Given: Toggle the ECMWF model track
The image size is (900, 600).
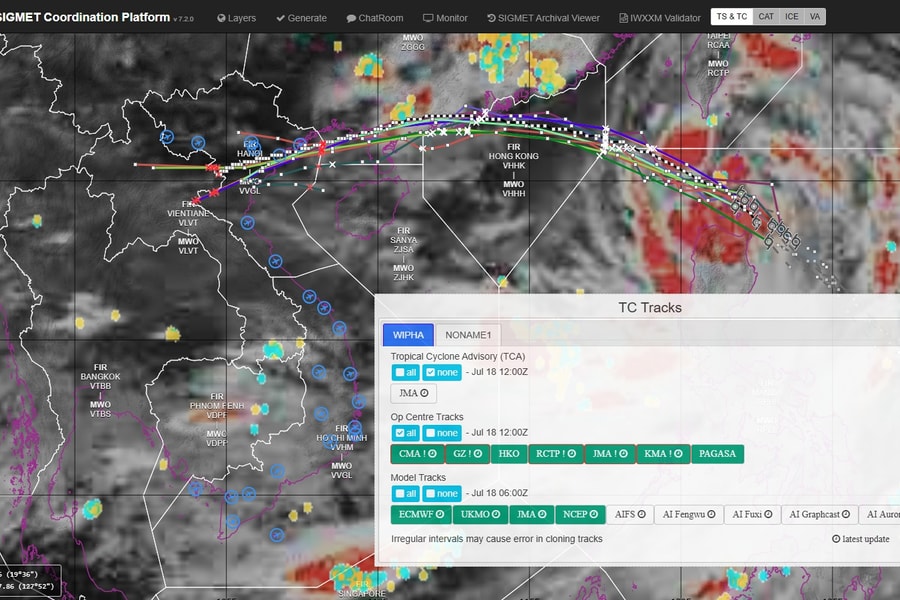Looking at the screenshot, I should pos(420,515).
